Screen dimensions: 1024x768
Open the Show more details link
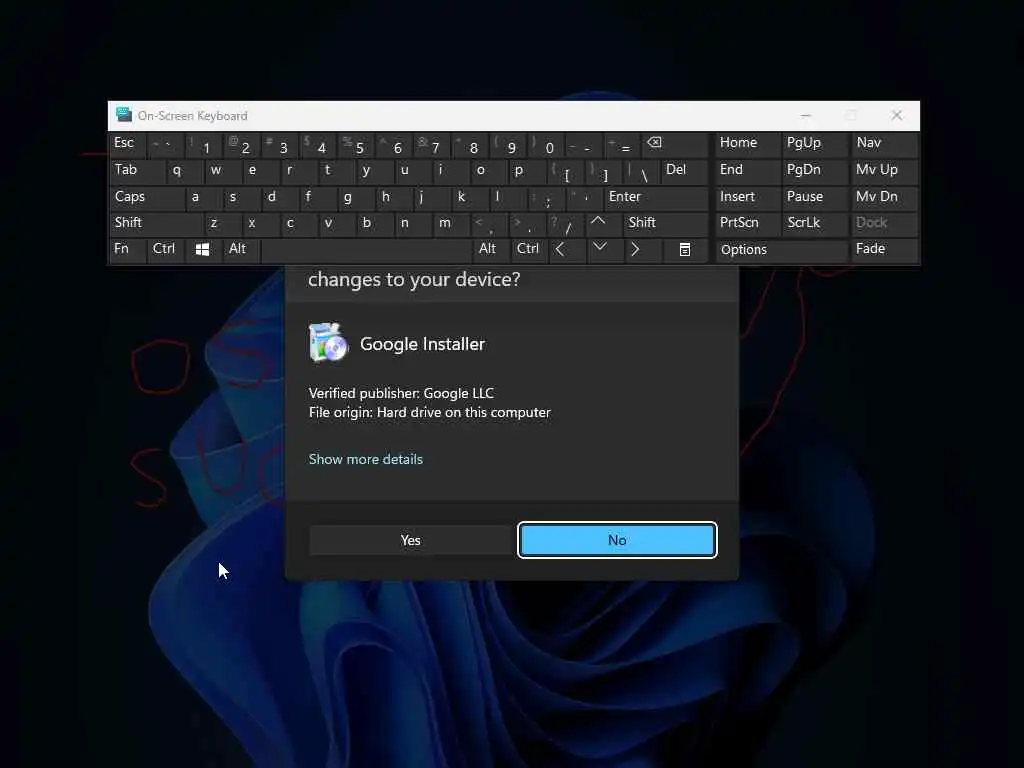pyautogui.click(x=366, y=459)
